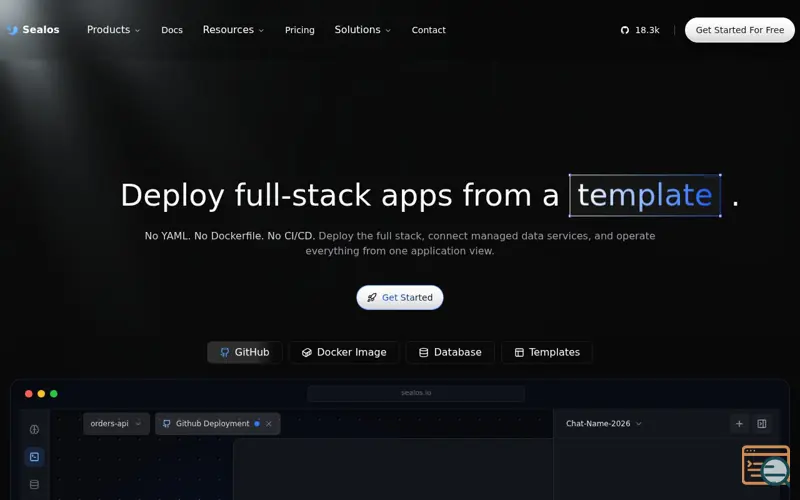Select the Database tab
Viewport: 800px width, 500px height.
450,352
